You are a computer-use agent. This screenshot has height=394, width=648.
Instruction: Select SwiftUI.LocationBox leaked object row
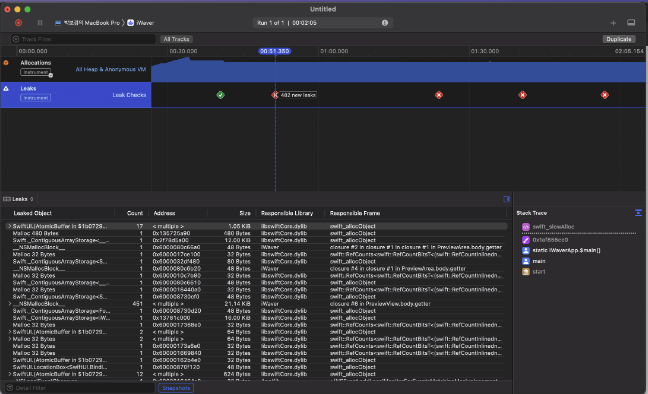click(256, 367)
